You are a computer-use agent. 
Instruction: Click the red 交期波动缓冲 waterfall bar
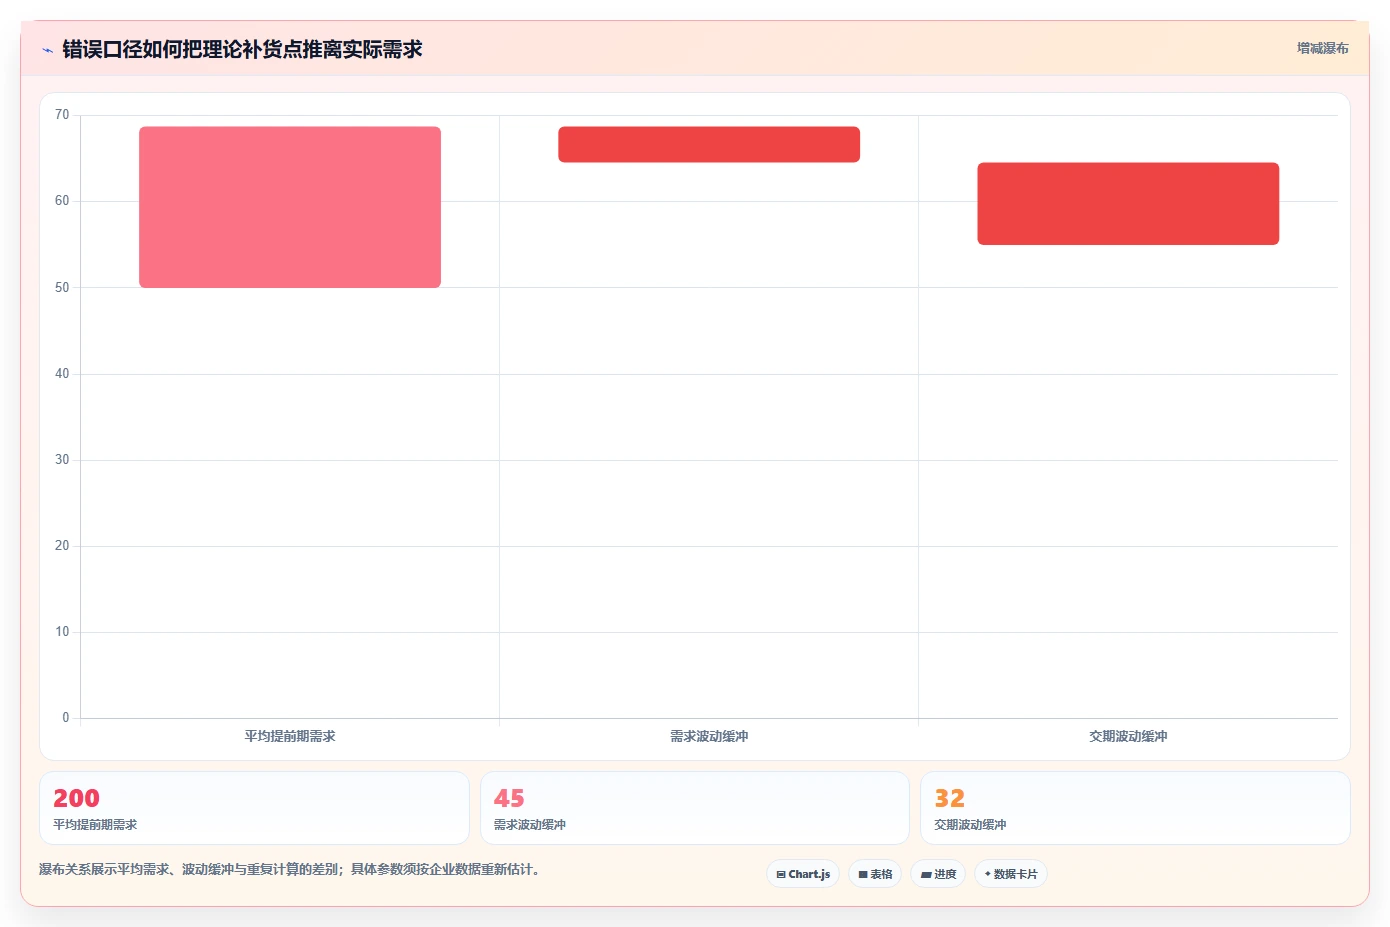coord(1128,204)
